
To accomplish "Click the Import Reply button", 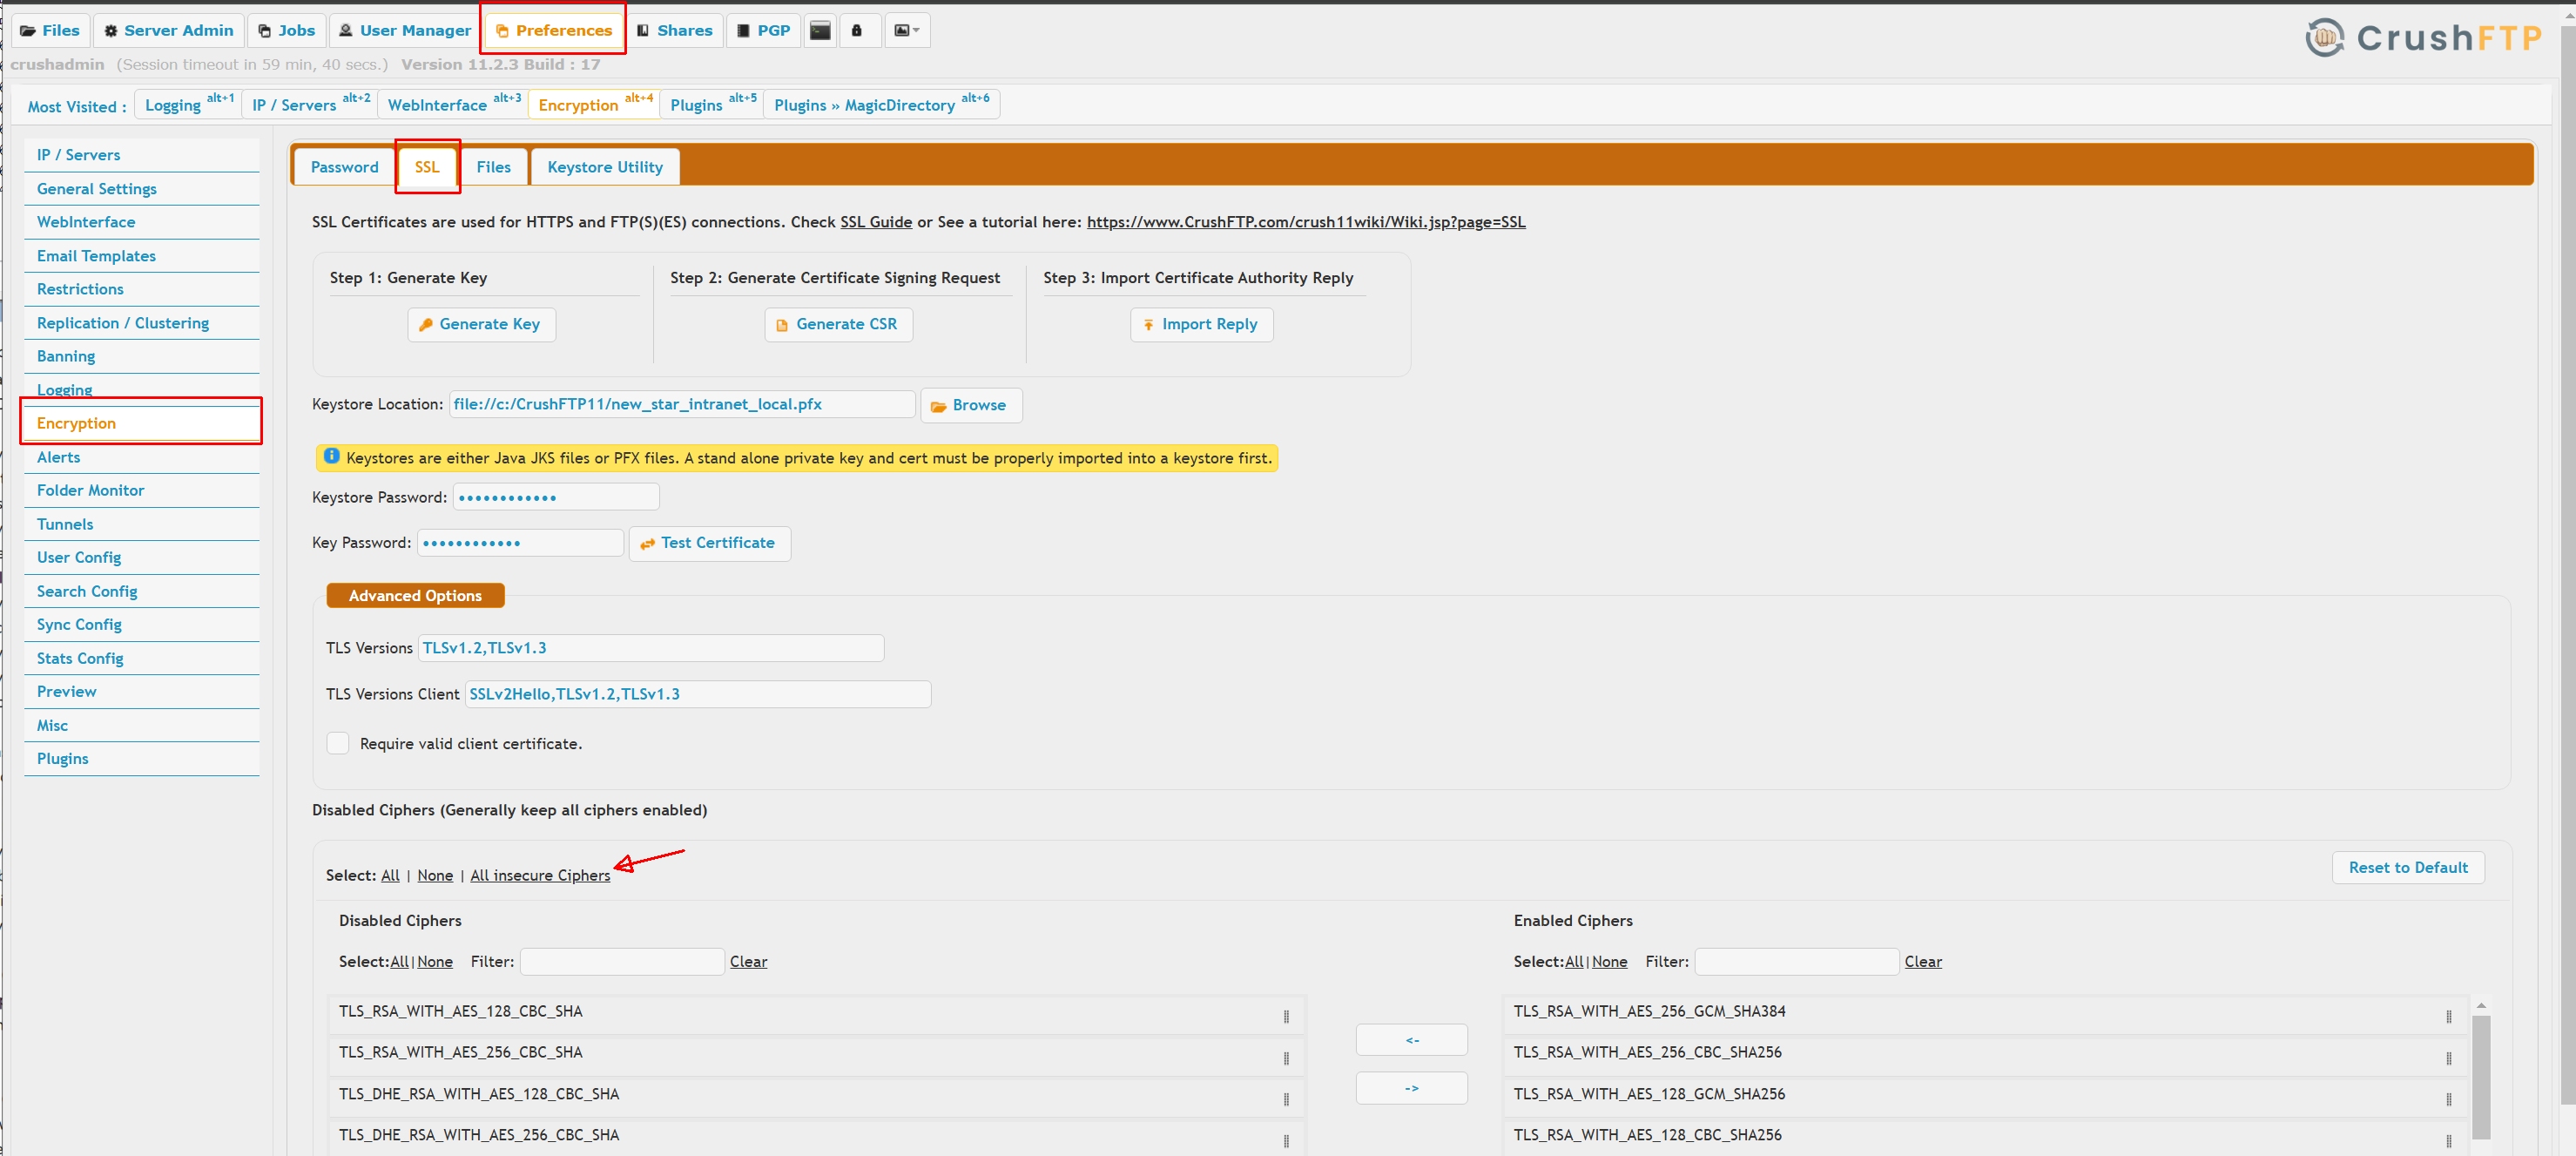I will 1201,324.
